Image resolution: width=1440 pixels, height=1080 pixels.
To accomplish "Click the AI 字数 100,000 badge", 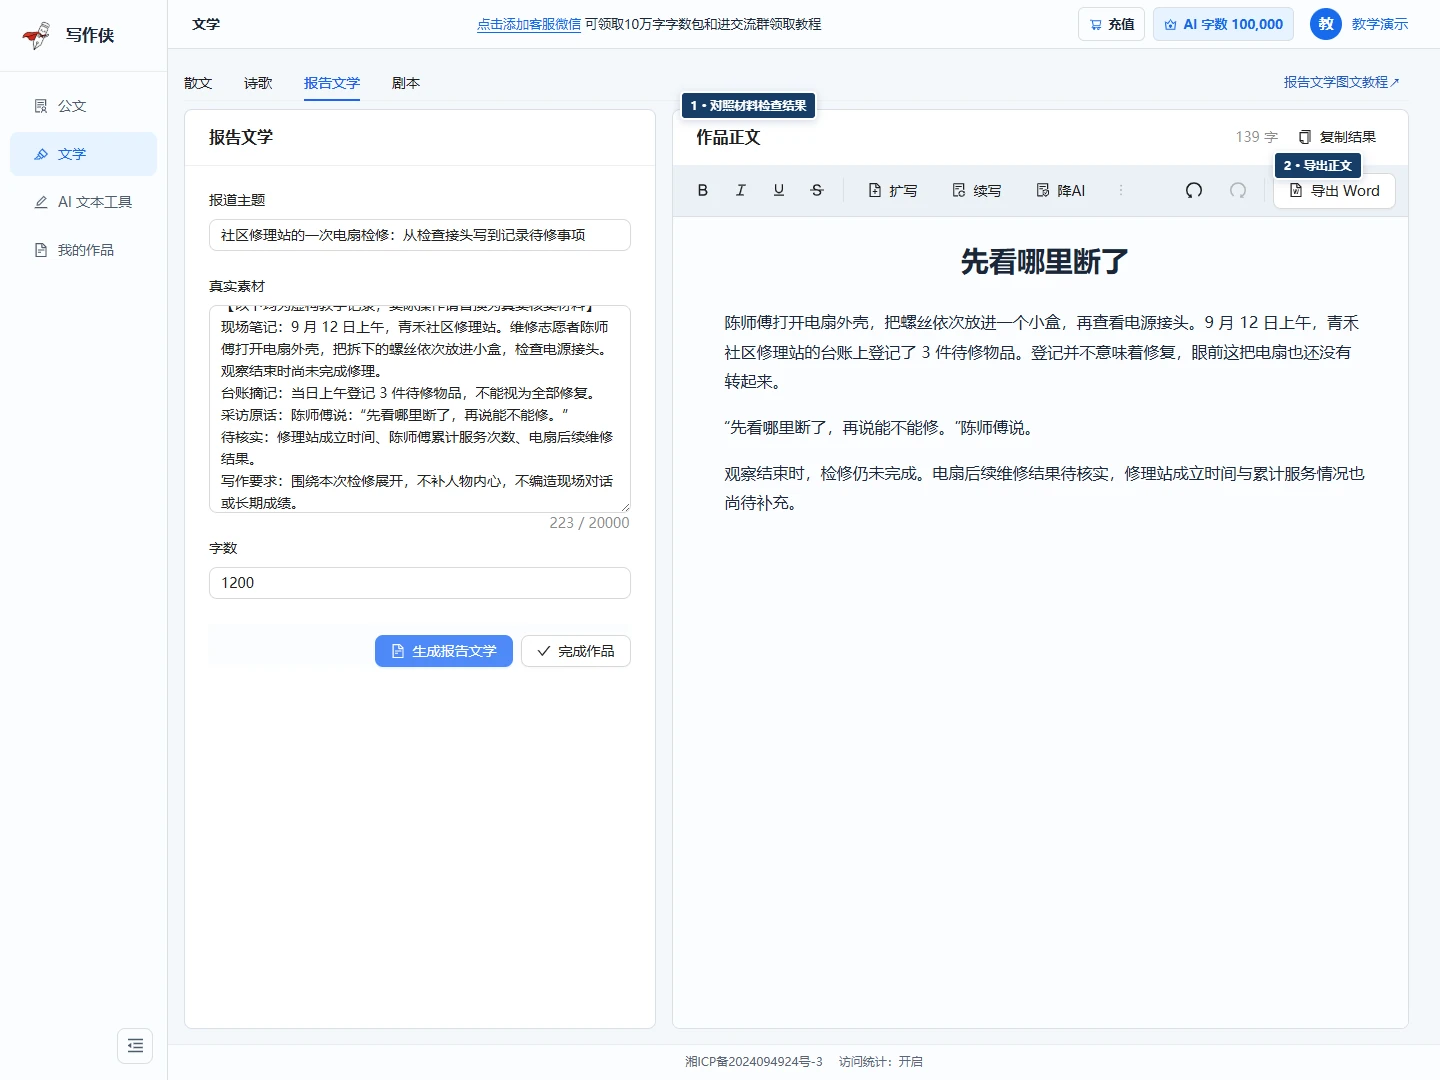I will click(1223, 24).
